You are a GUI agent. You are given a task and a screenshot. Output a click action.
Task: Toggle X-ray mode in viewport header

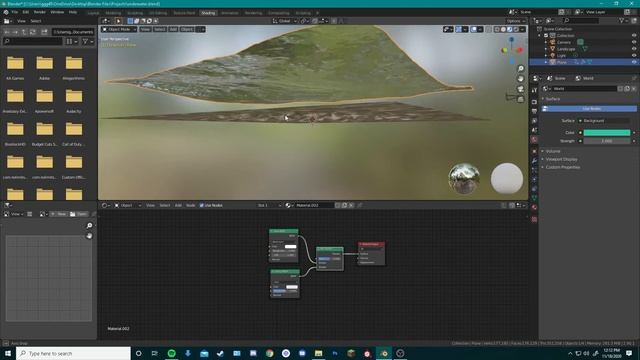[x=489, y=29]
